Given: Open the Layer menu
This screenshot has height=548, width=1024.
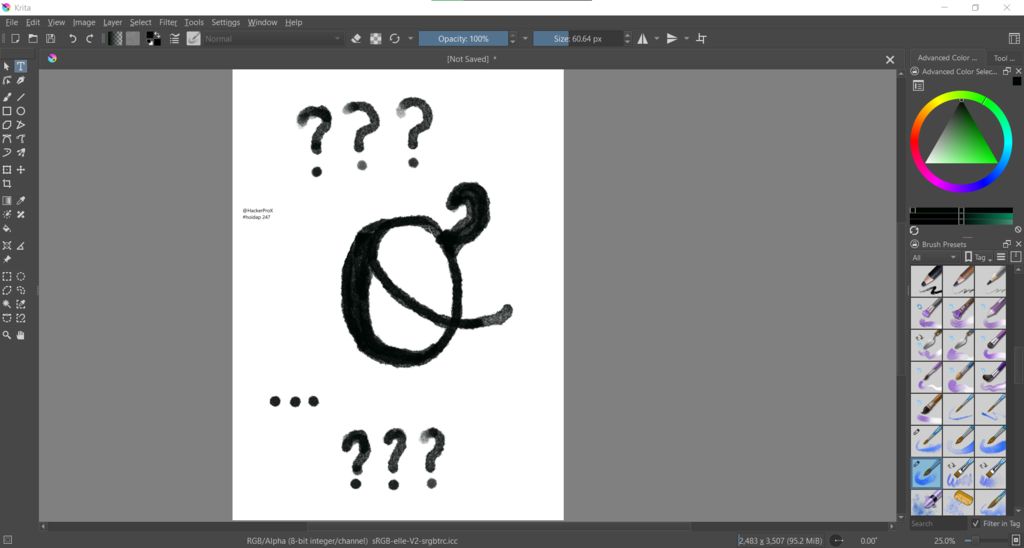Looking at the screenshot, I should 112,22.
